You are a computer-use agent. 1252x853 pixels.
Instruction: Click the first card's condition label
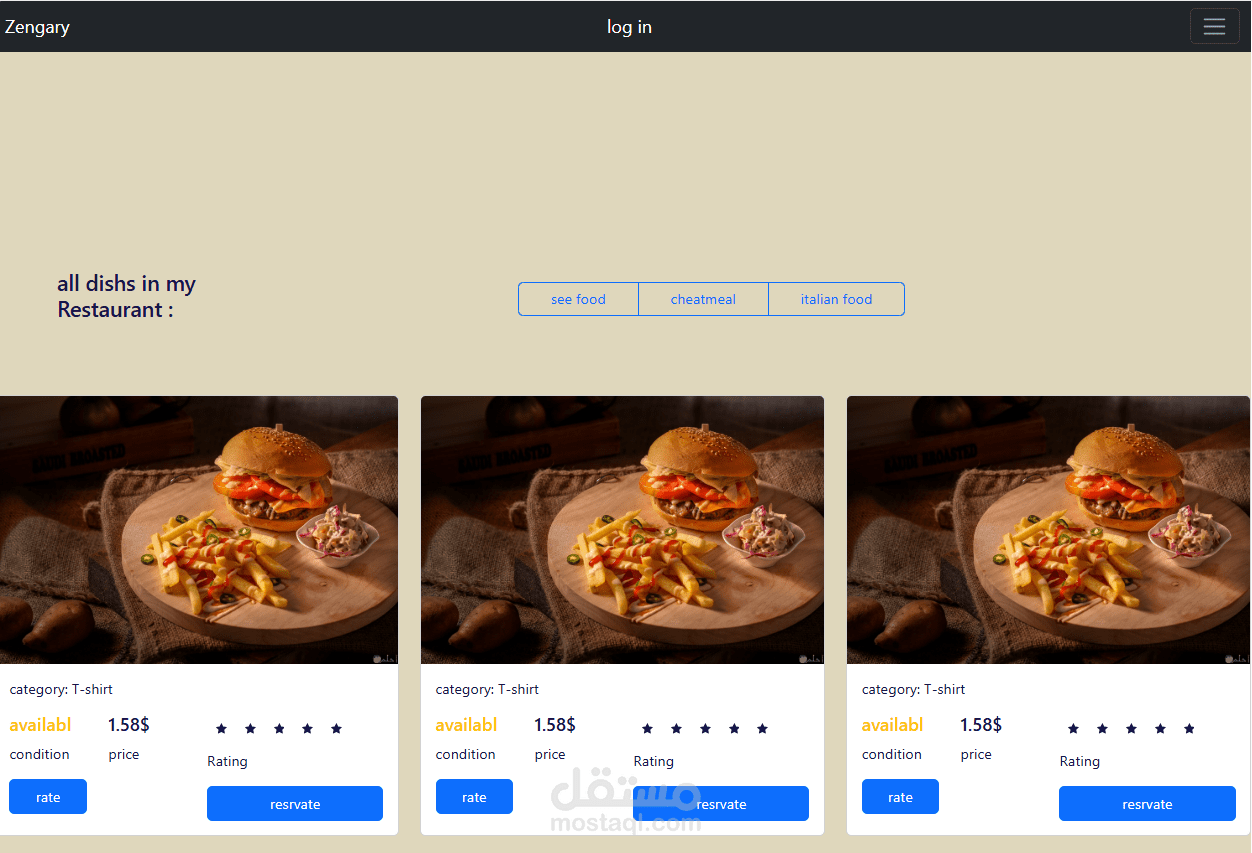point(39,754)
